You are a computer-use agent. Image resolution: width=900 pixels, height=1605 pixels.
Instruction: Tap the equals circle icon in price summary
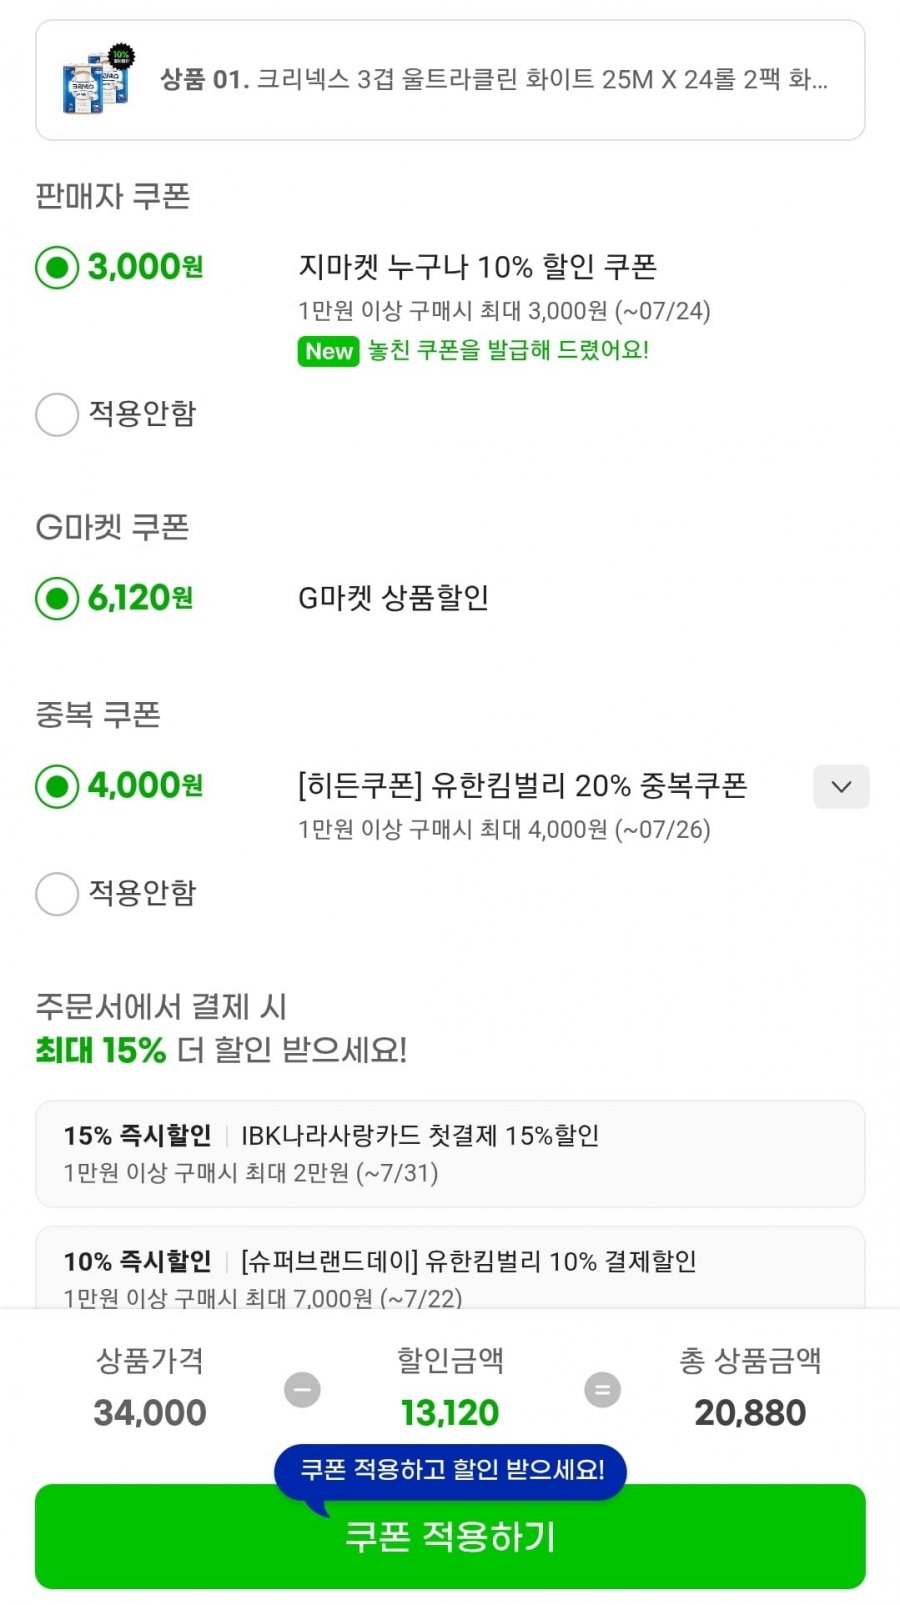[x=602, y=1389]
